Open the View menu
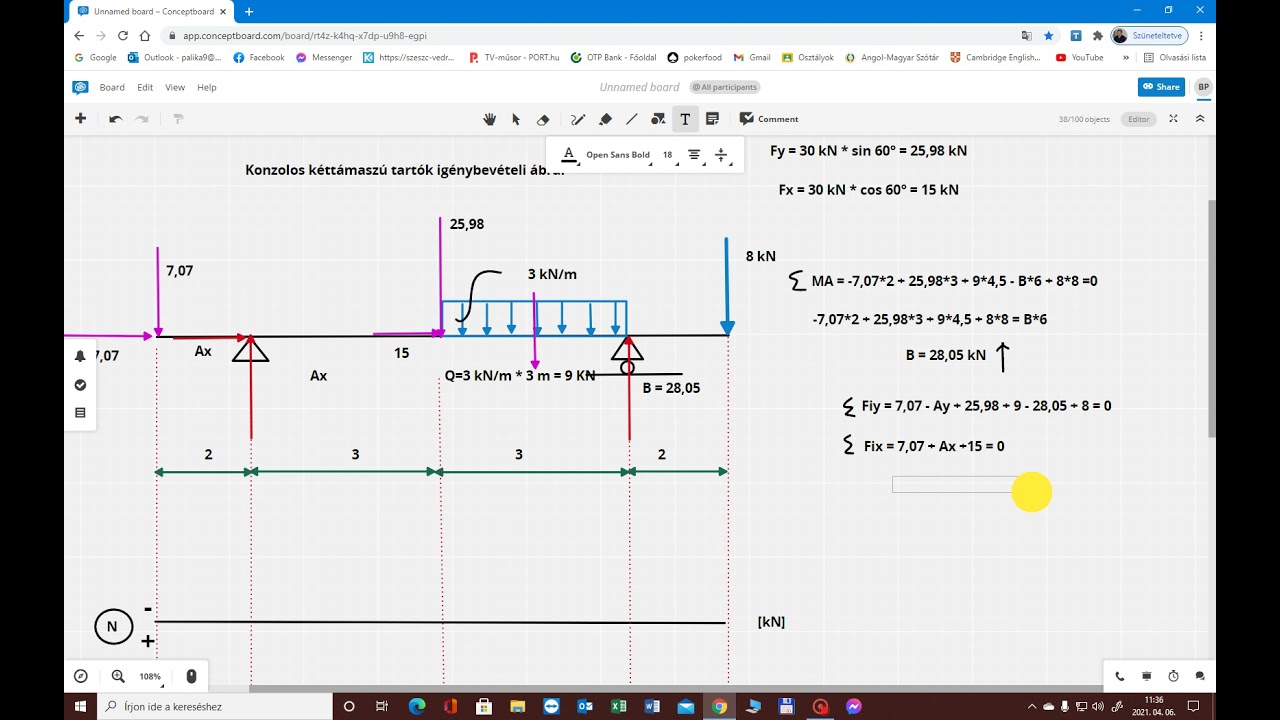Viewport: 1280px width, 720px height. [175, 87]
